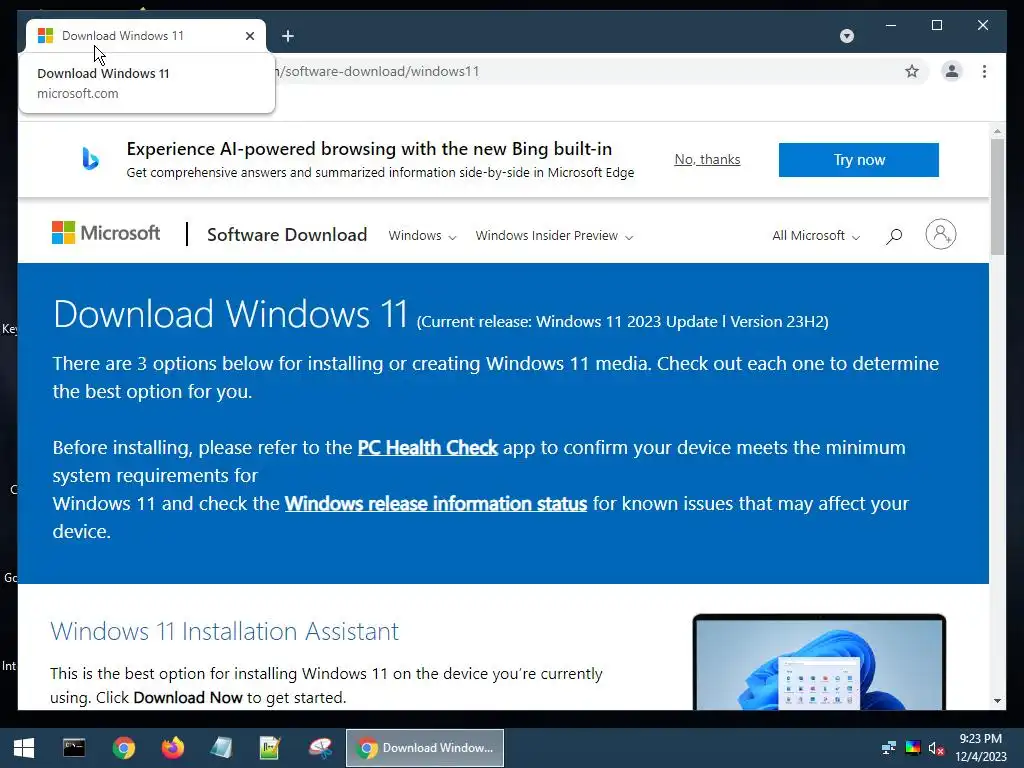Open the Chrome profile avatar menu
The height and width of the screenshot is (768, 1024).
(952, 71)
